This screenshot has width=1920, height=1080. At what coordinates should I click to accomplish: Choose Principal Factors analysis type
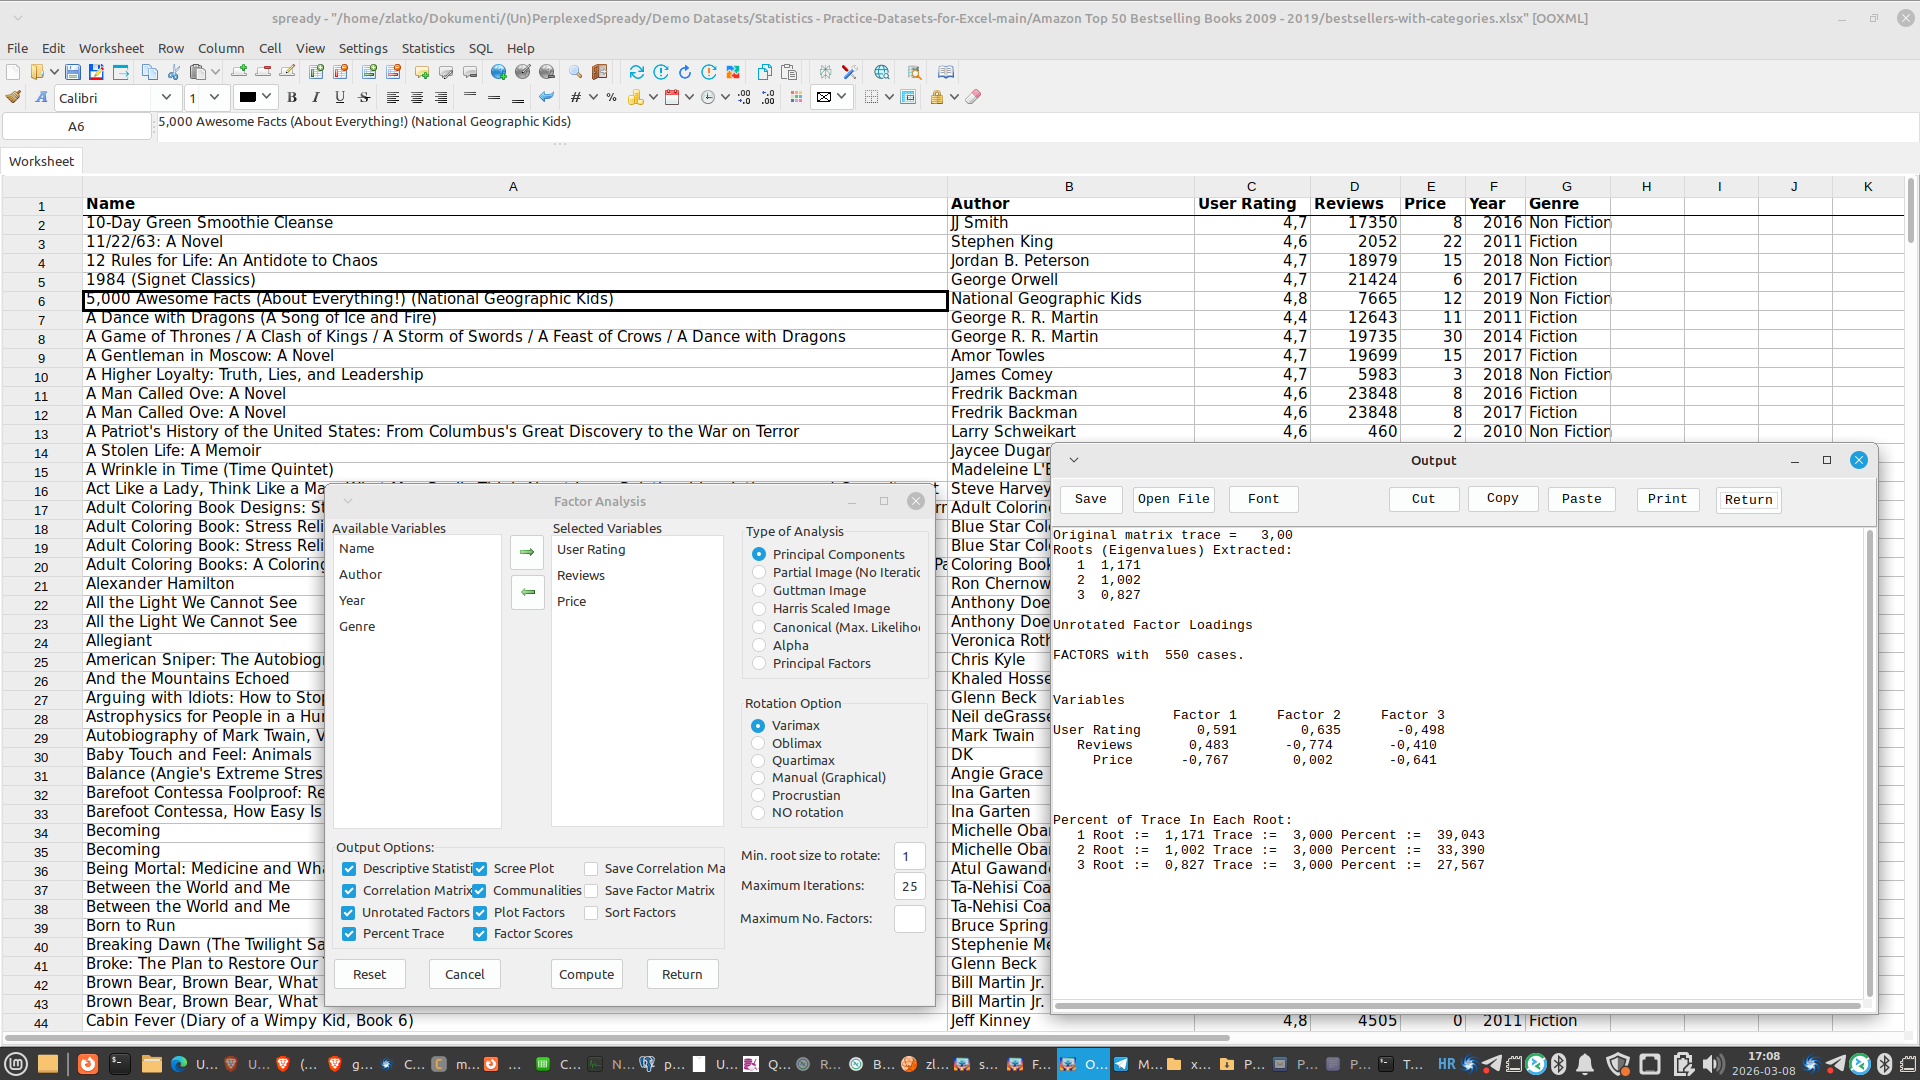click(x=759, y=663)
